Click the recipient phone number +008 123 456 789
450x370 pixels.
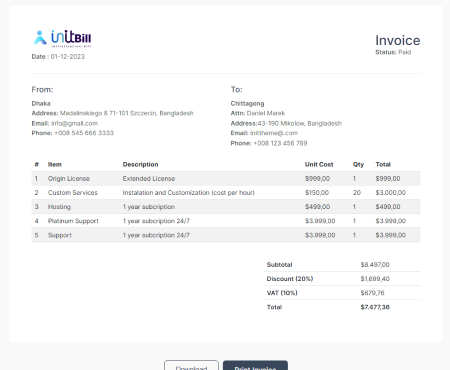pyautogui.click(x=280, y=143)
